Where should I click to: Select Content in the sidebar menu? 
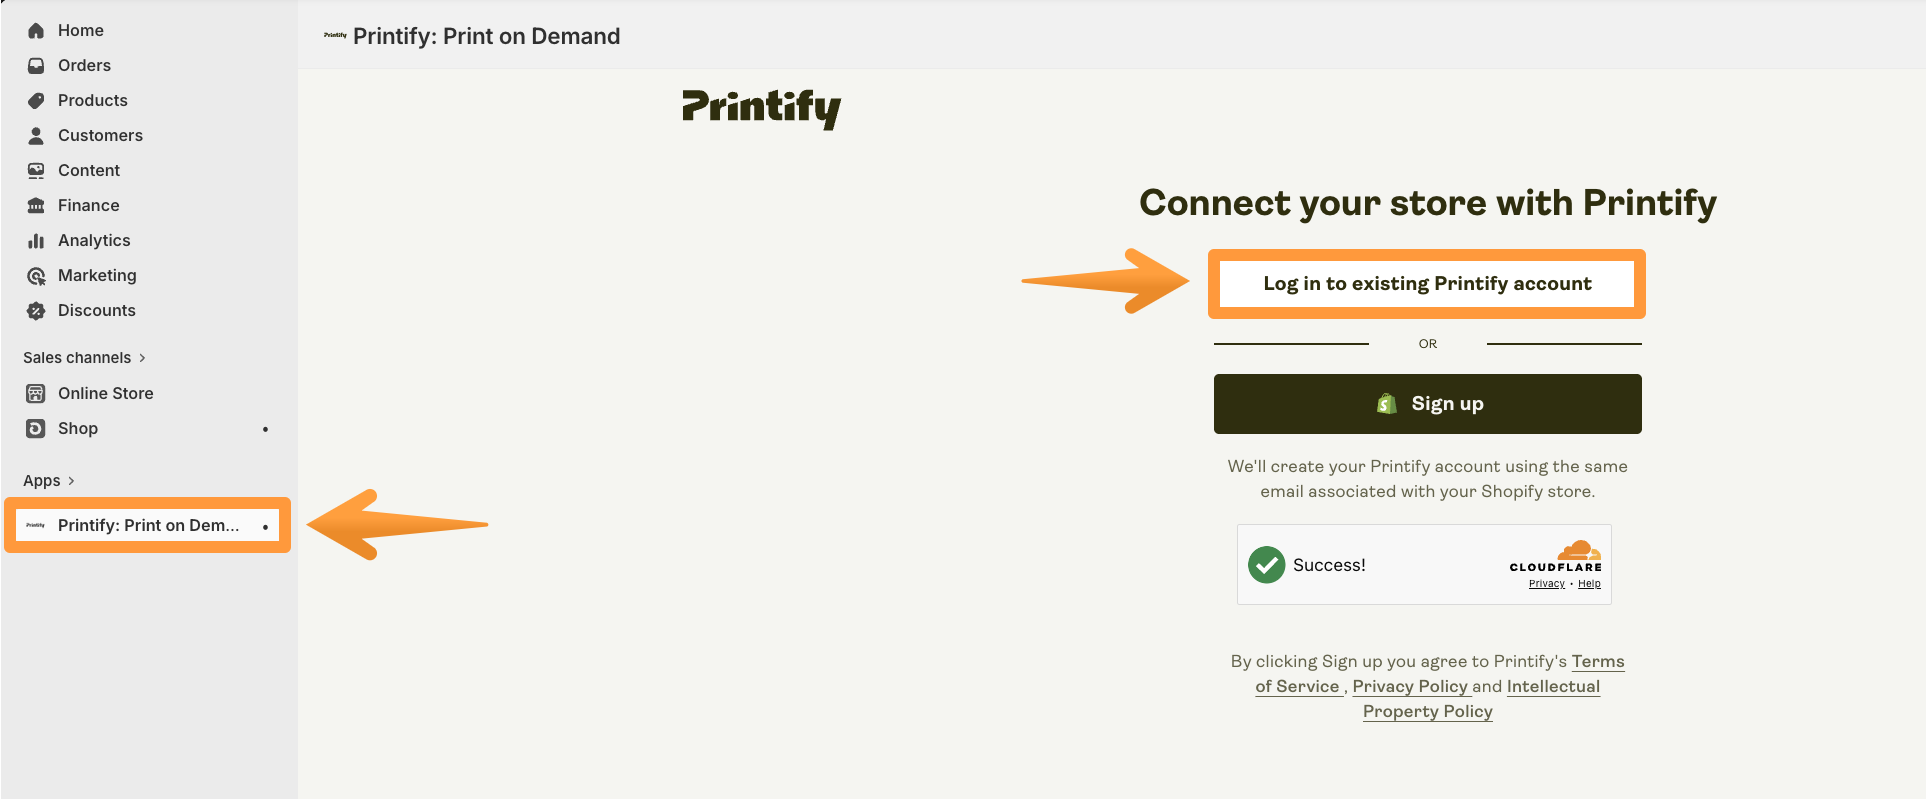coord(36,170)
